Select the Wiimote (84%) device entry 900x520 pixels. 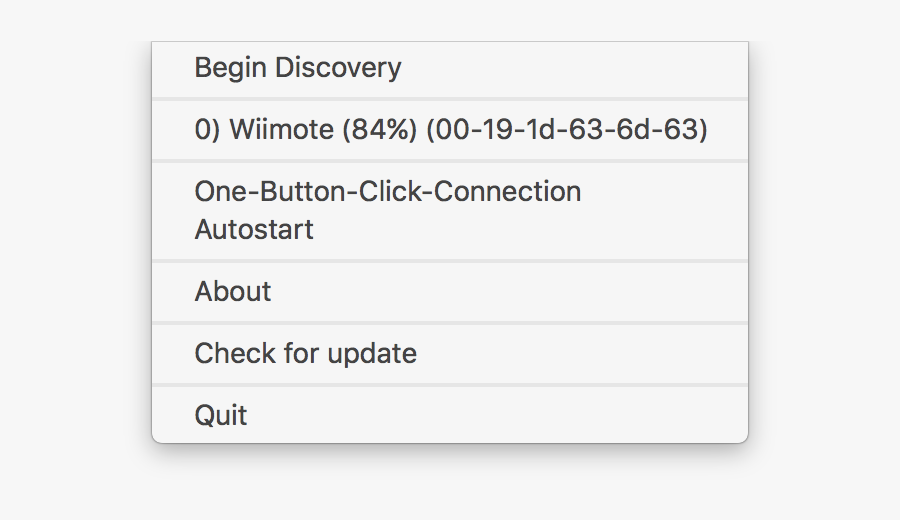tap(450, 130)
